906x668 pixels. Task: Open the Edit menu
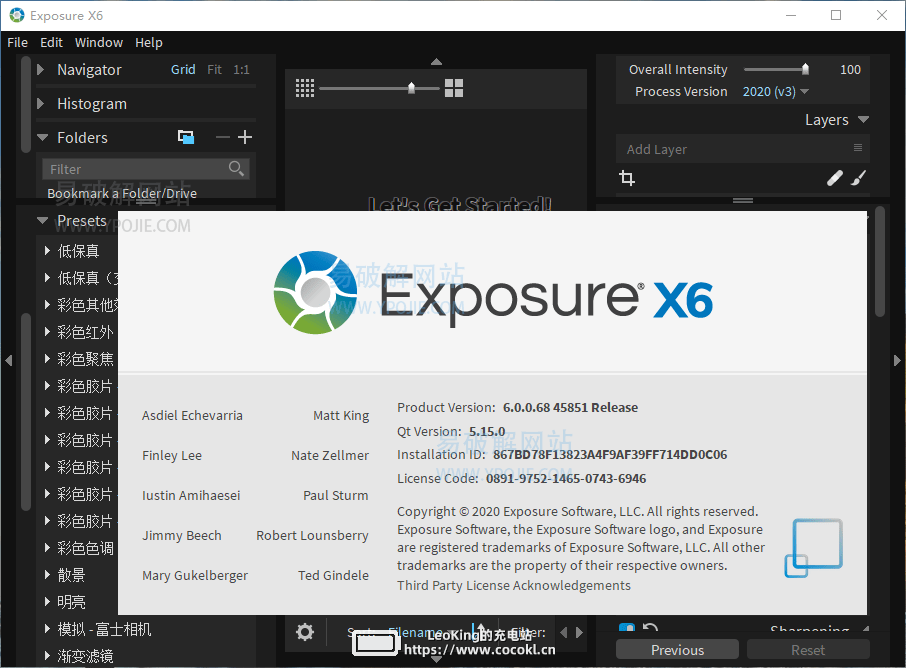51,43
